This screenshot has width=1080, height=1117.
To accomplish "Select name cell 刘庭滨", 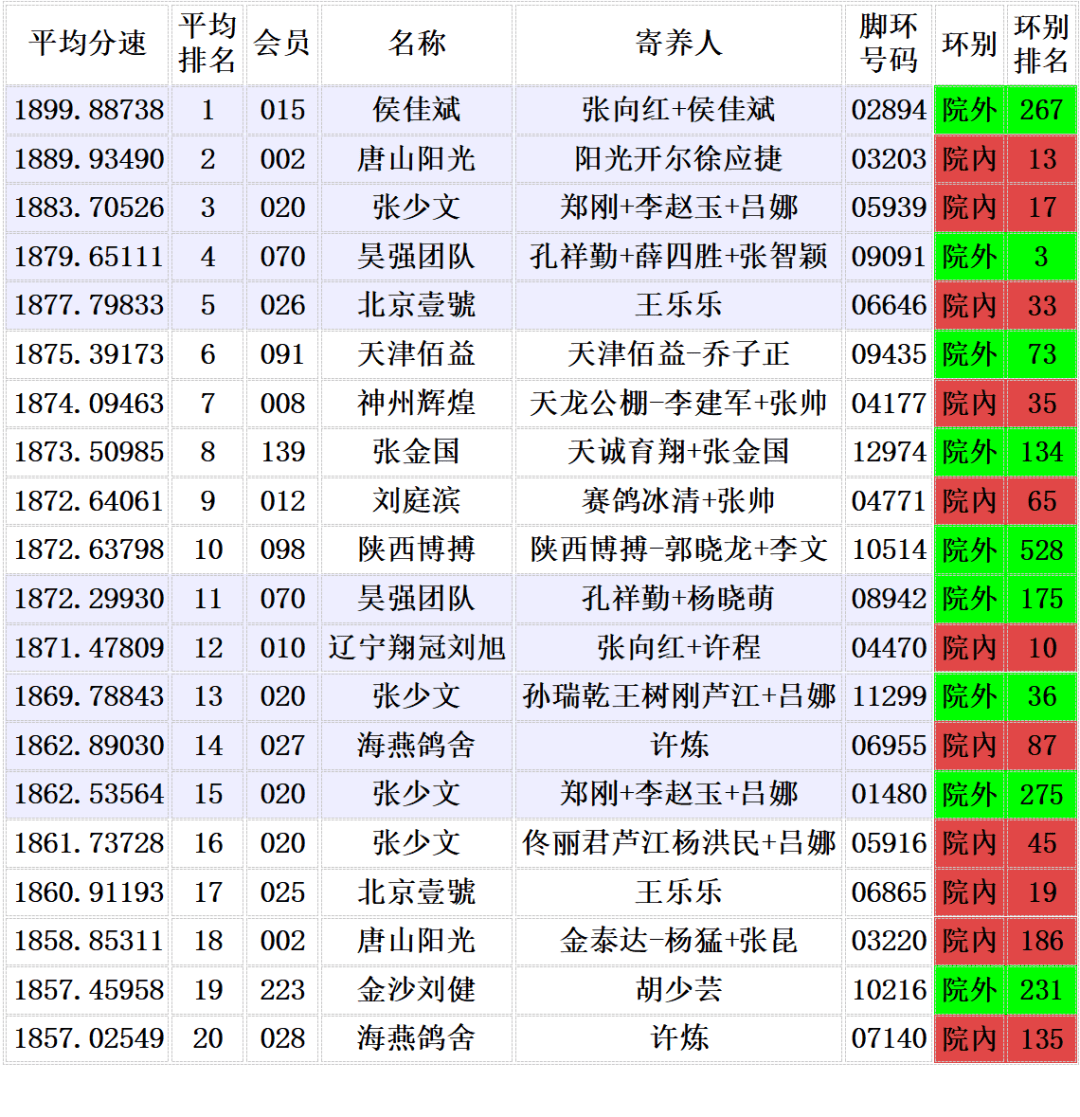I will [x=417, y=501].
